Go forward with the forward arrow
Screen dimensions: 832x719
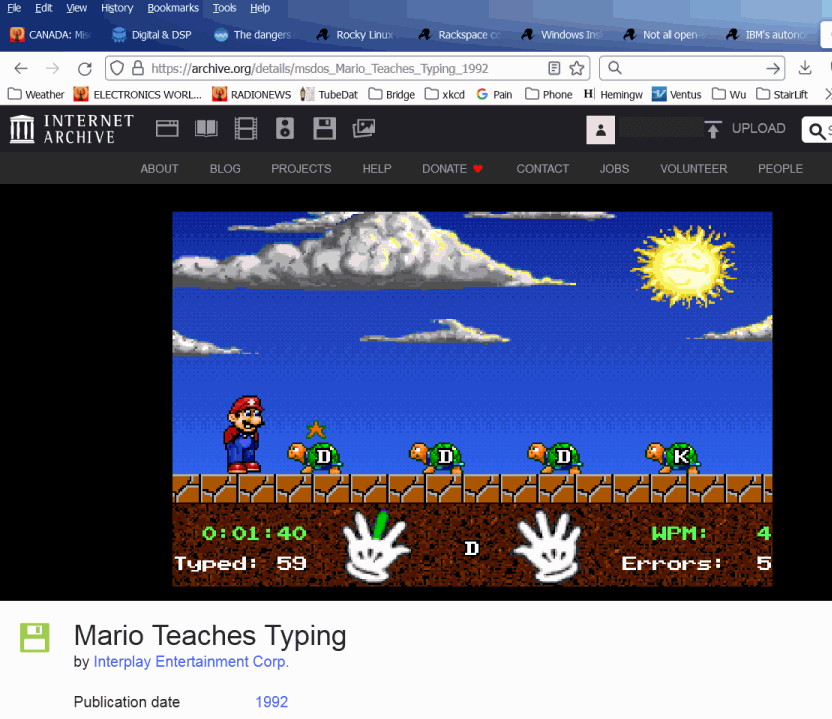(x=53, y=68)
